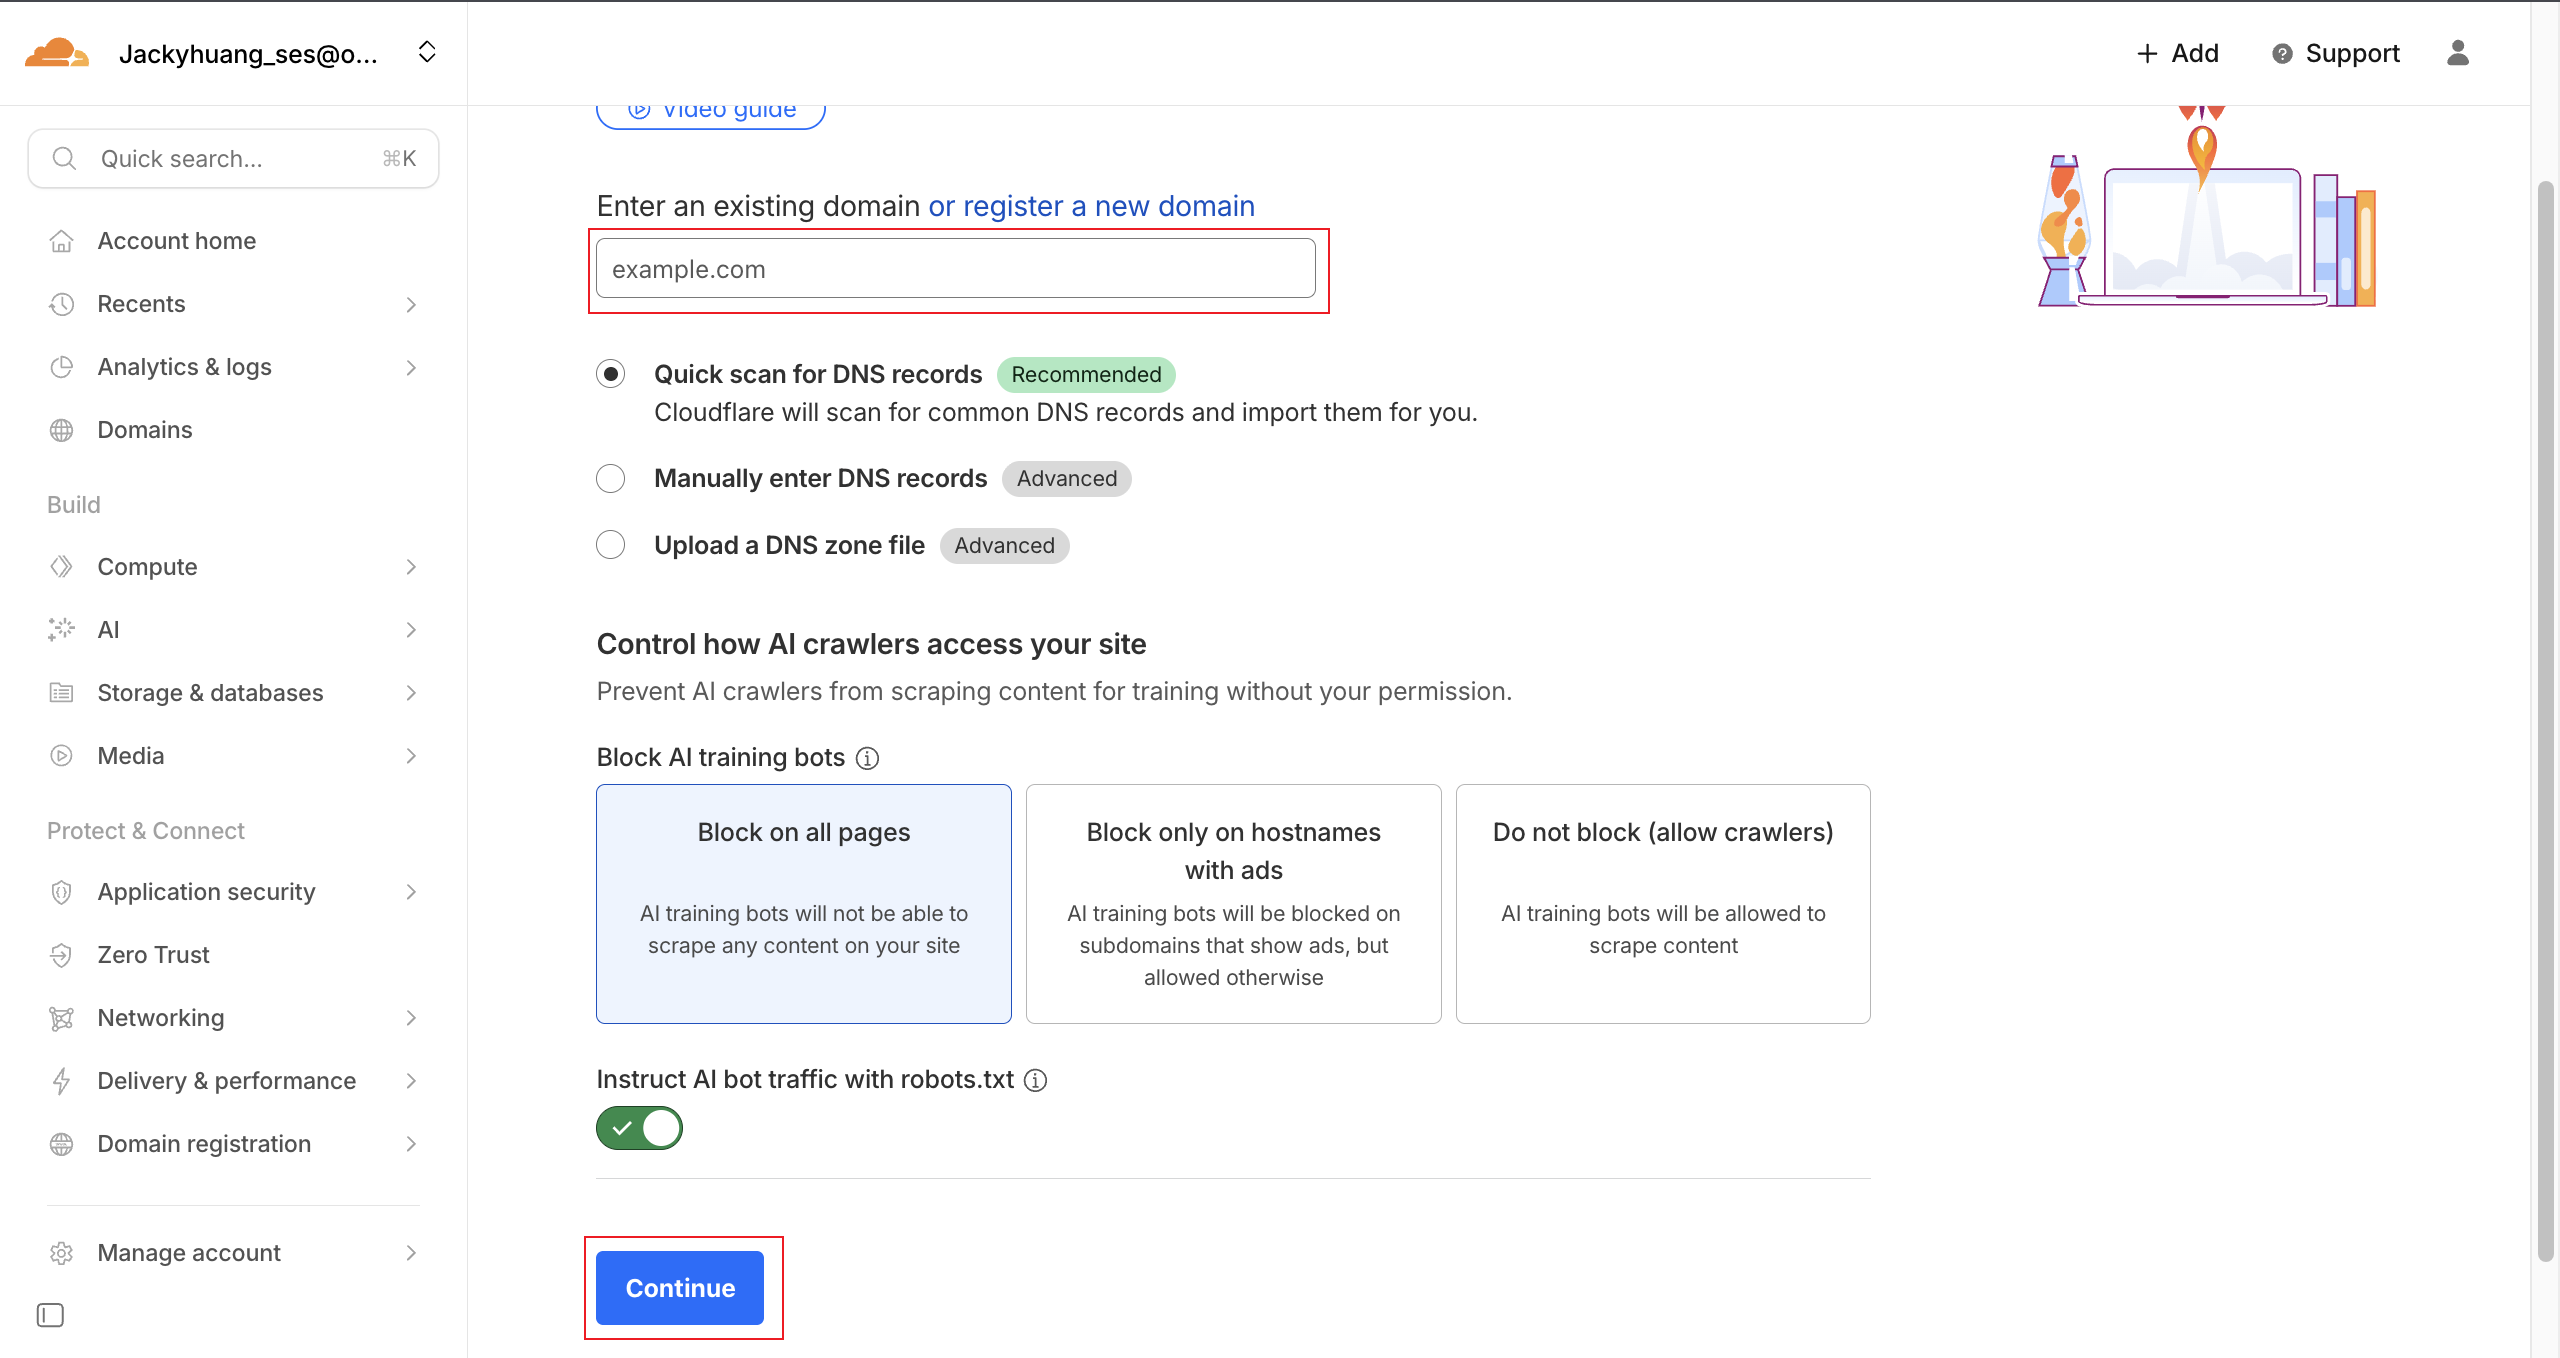Expand the Compute menu chevron

411,567
